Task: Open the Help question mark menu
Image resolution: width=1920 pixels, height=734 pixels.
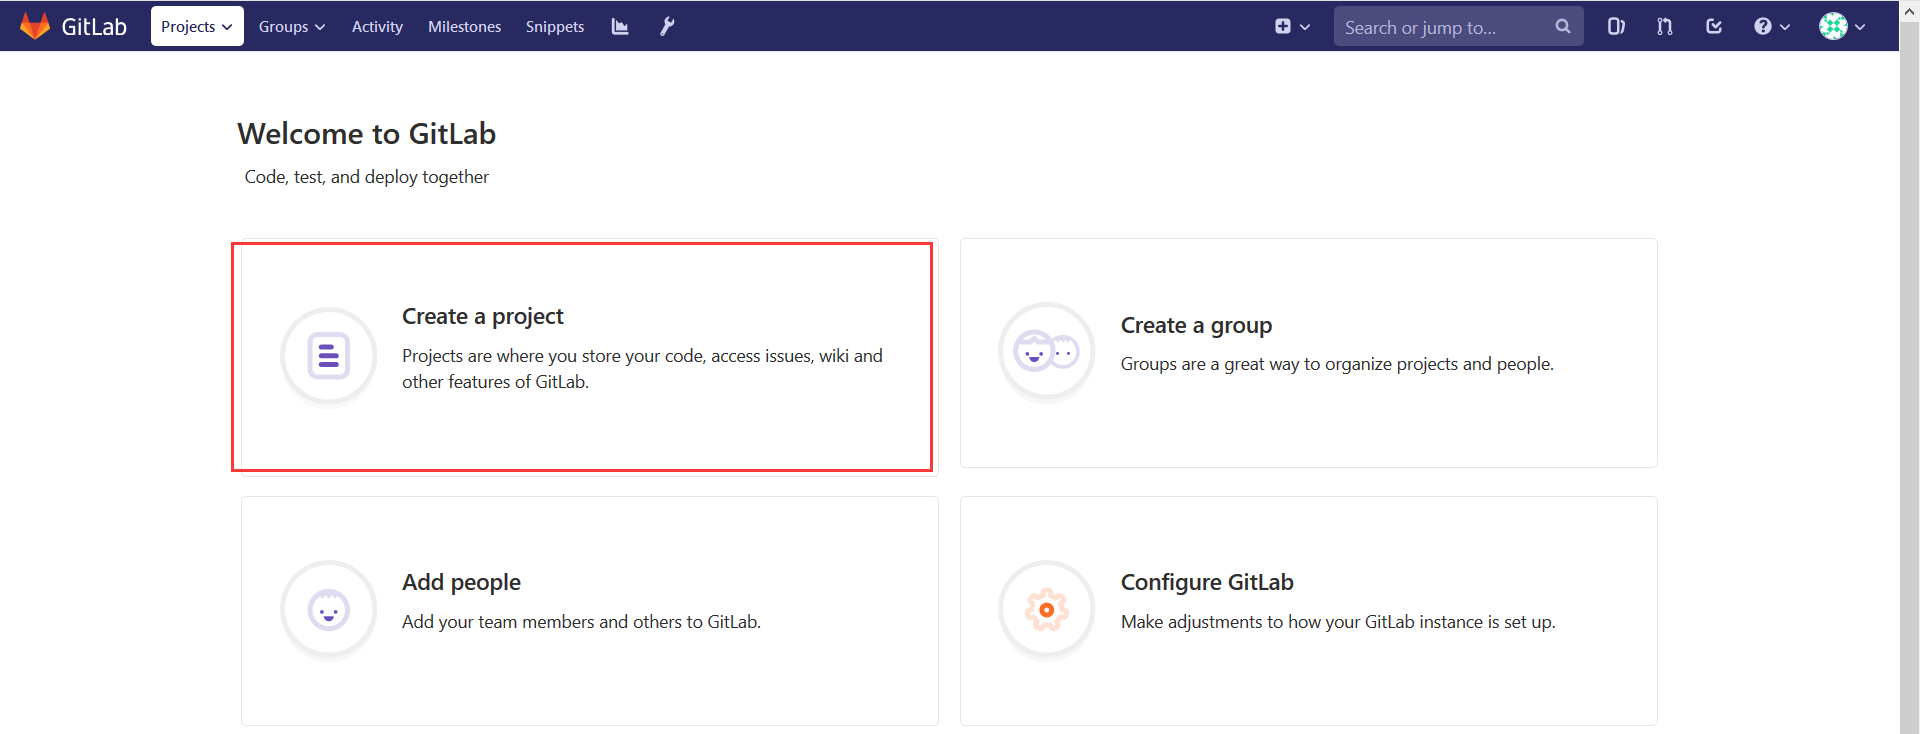Action: click(x=1771, y=27)
